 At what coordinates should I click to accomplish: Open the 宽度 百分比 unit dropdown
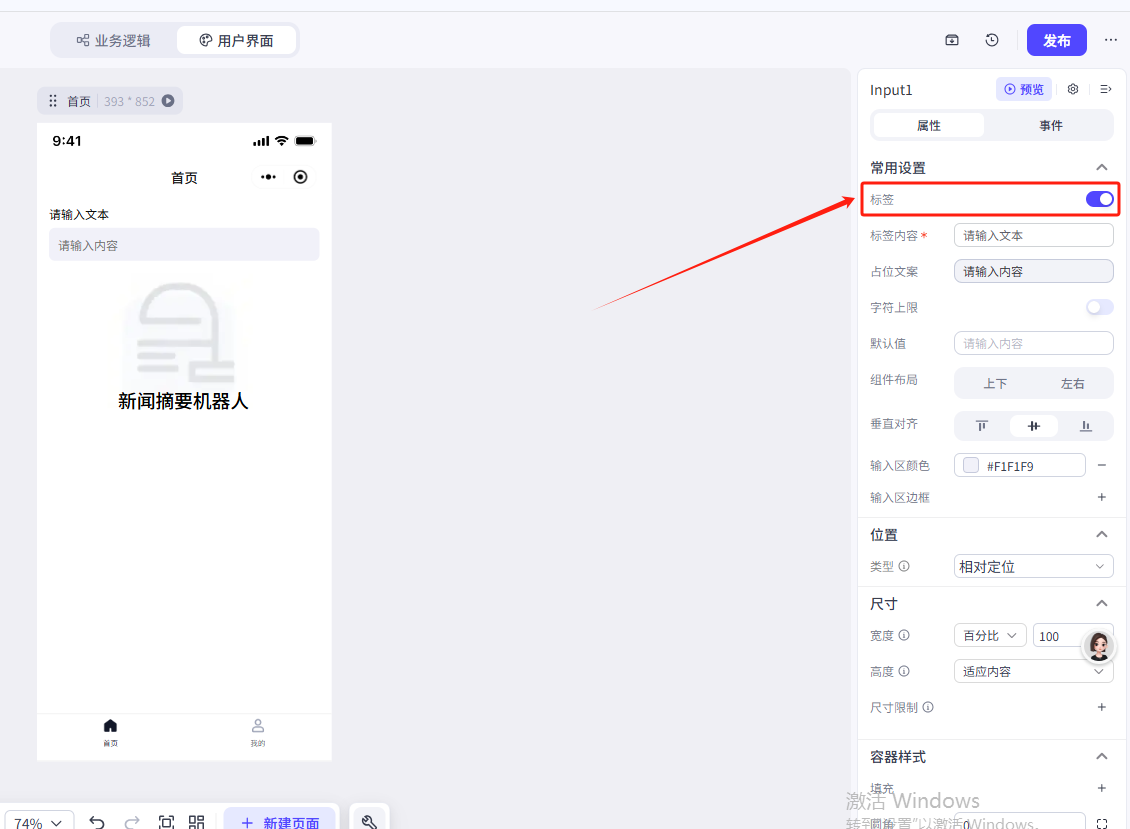(x=990, y=636)
